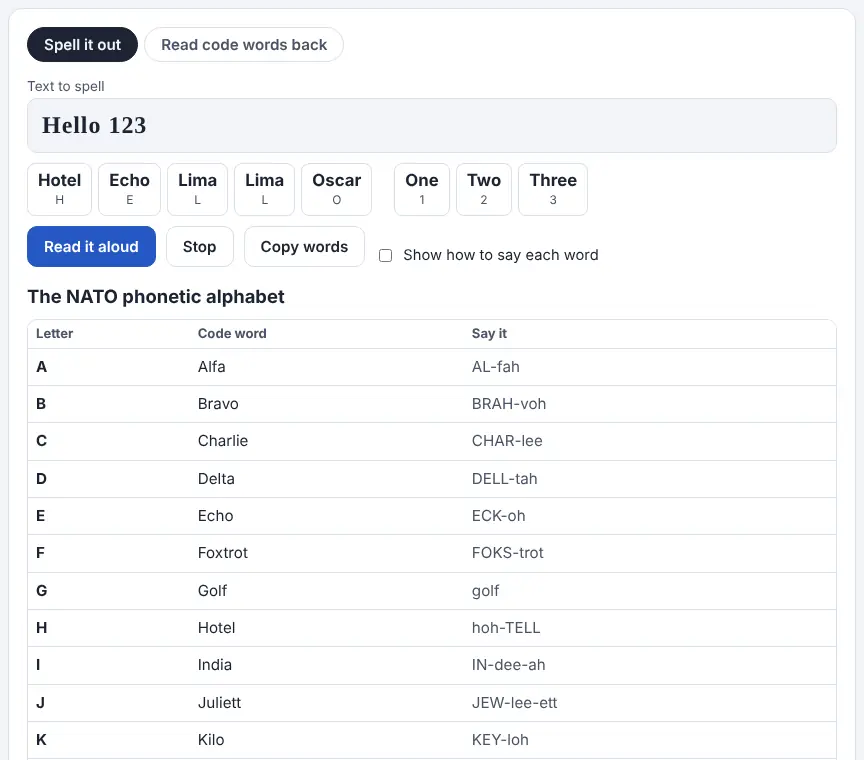This screenshot has width=864, height=760.
Task: Click the letter A in the table
Action: (41, 366)
